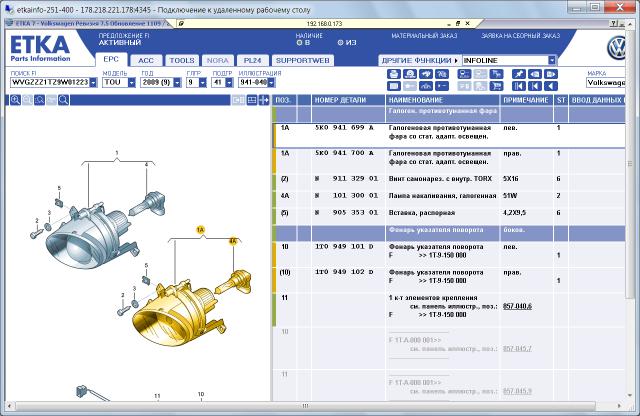Image resolution: width=640 pixels, height=416 pixels.
Task: Click the ETKA Parts Information logo
Action: point(40,49)
